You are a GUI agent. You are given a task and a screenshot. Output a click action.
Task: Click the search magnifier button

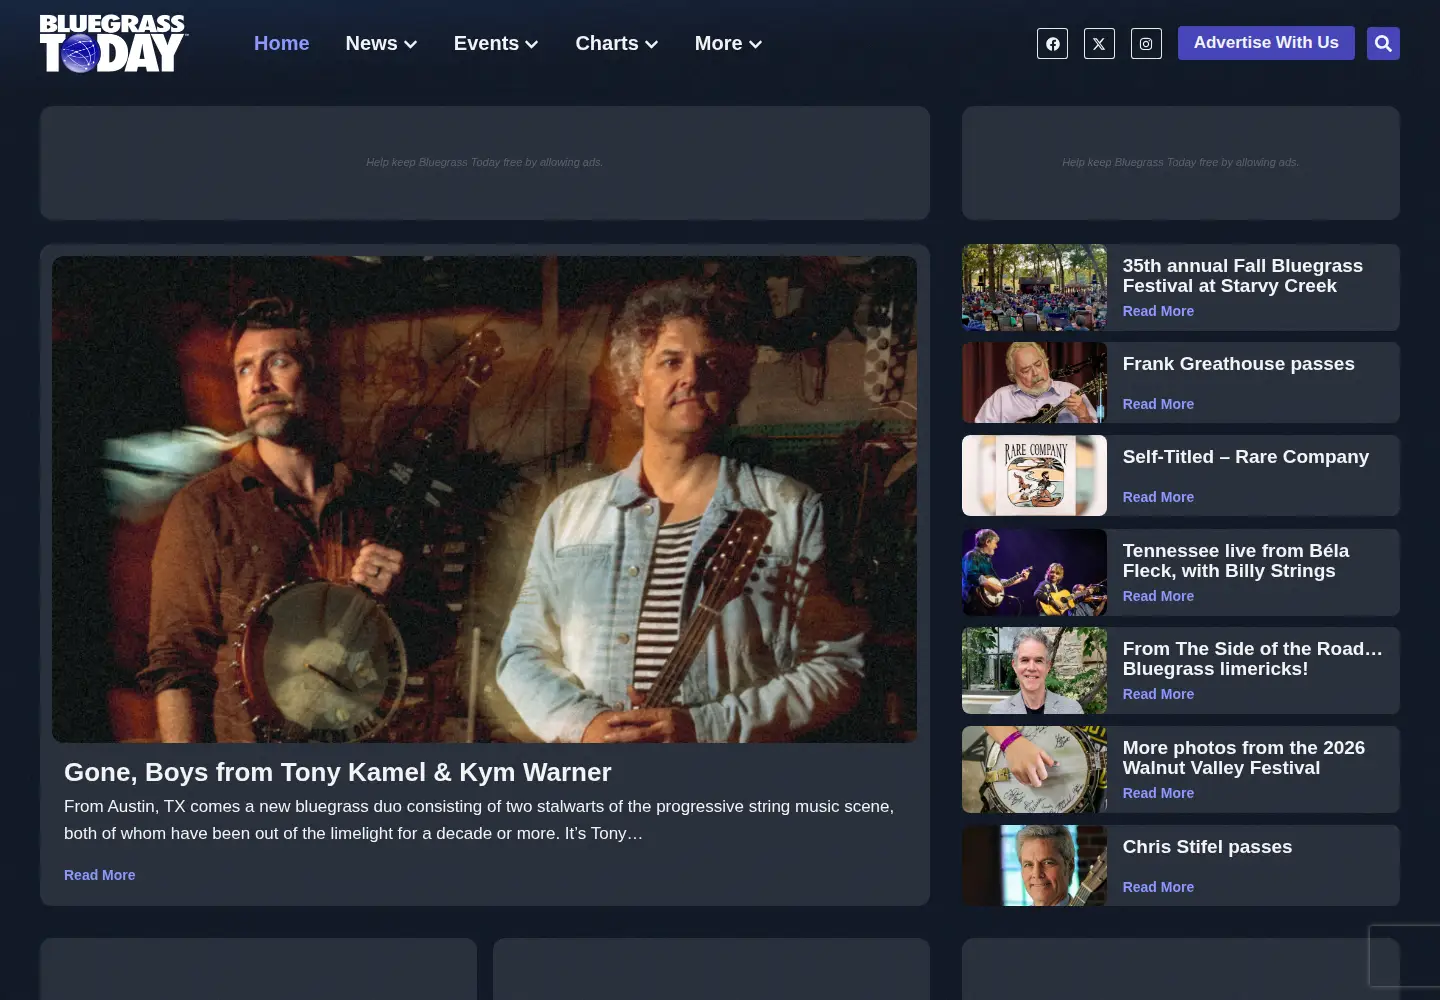point(1383,43)
